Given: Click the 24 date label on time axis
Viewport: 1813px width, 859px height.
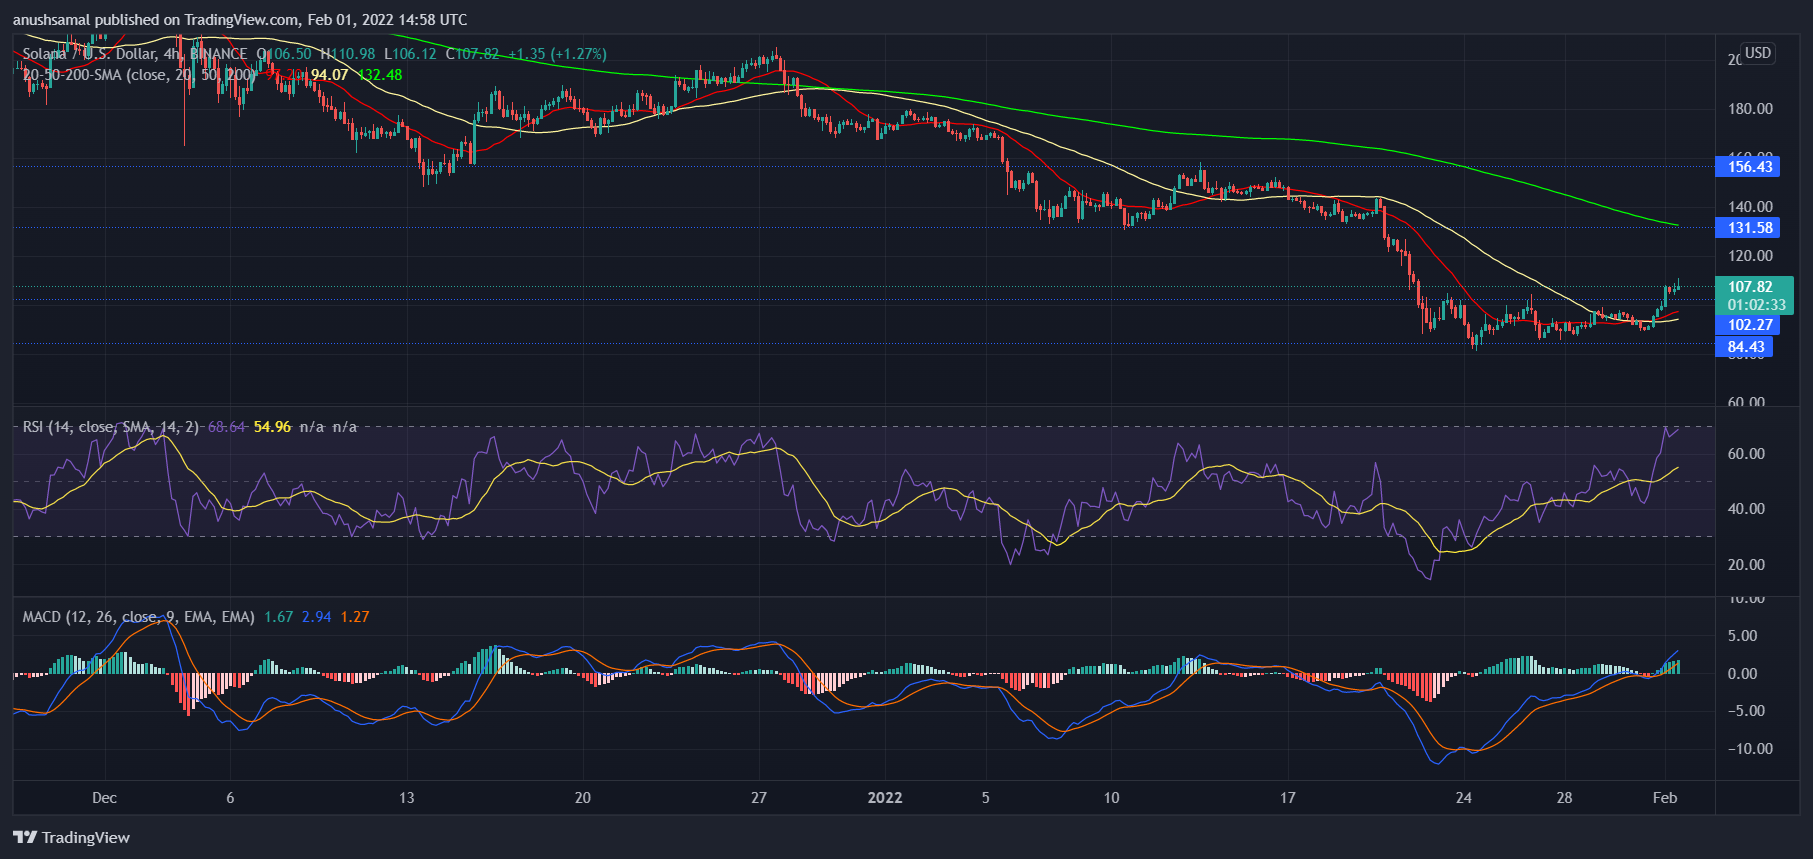Looking at the screenshot, I should pyautogui.click(x=1464, y=798).
